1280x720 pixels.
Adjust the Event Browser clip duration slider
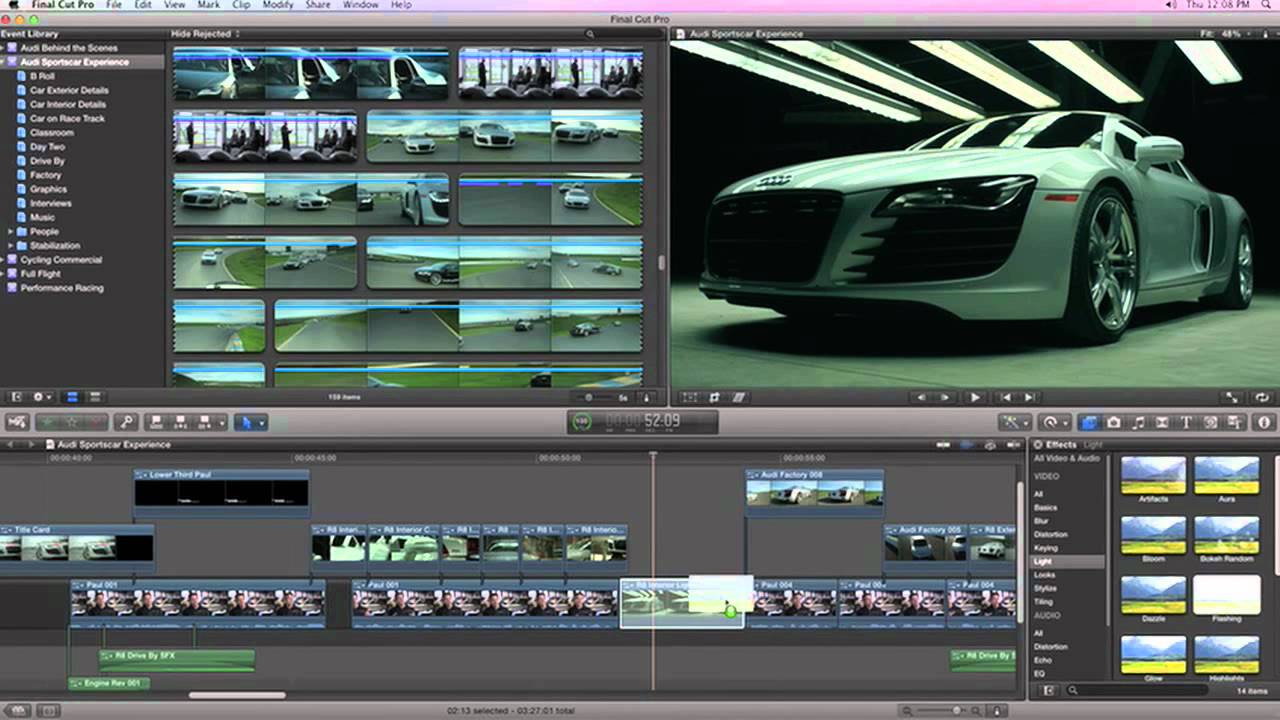(x=589, y=397)
